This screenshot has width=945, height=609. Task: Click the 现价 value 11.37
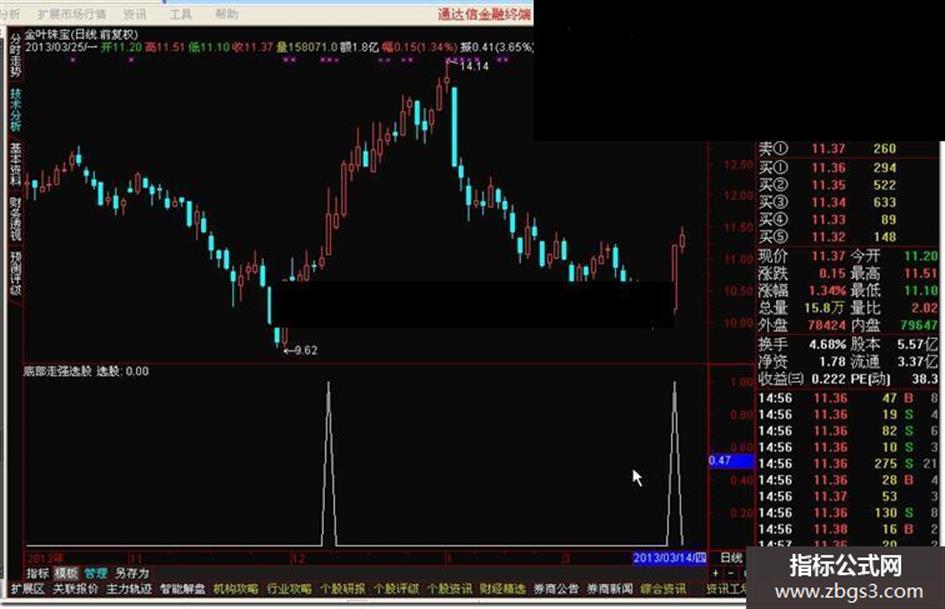tap(828, 256)
